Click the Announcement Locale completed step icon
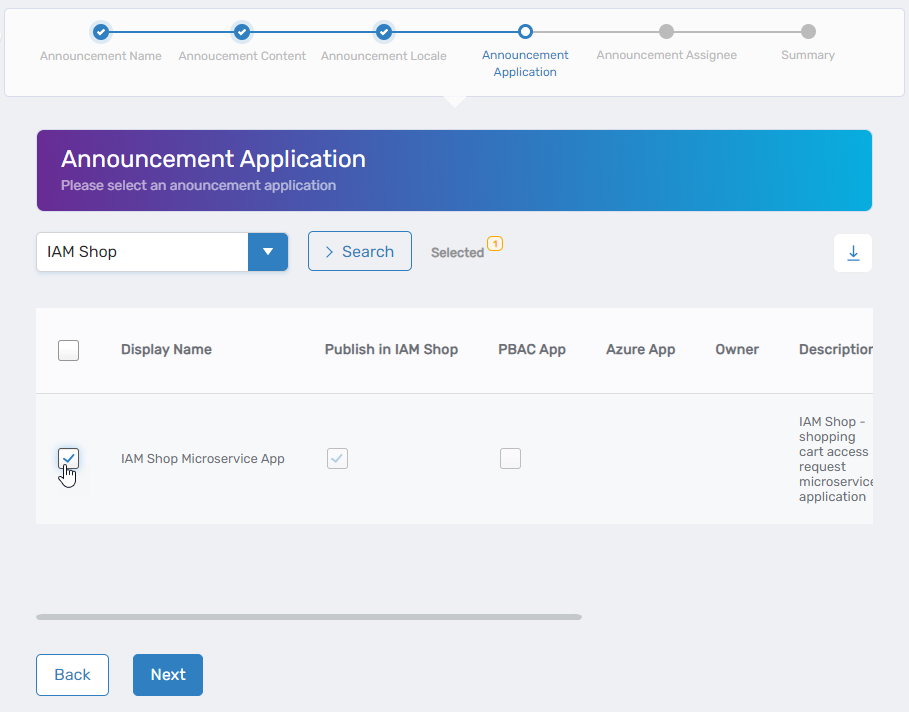The image size is (909, 712). tap(384, 32)
